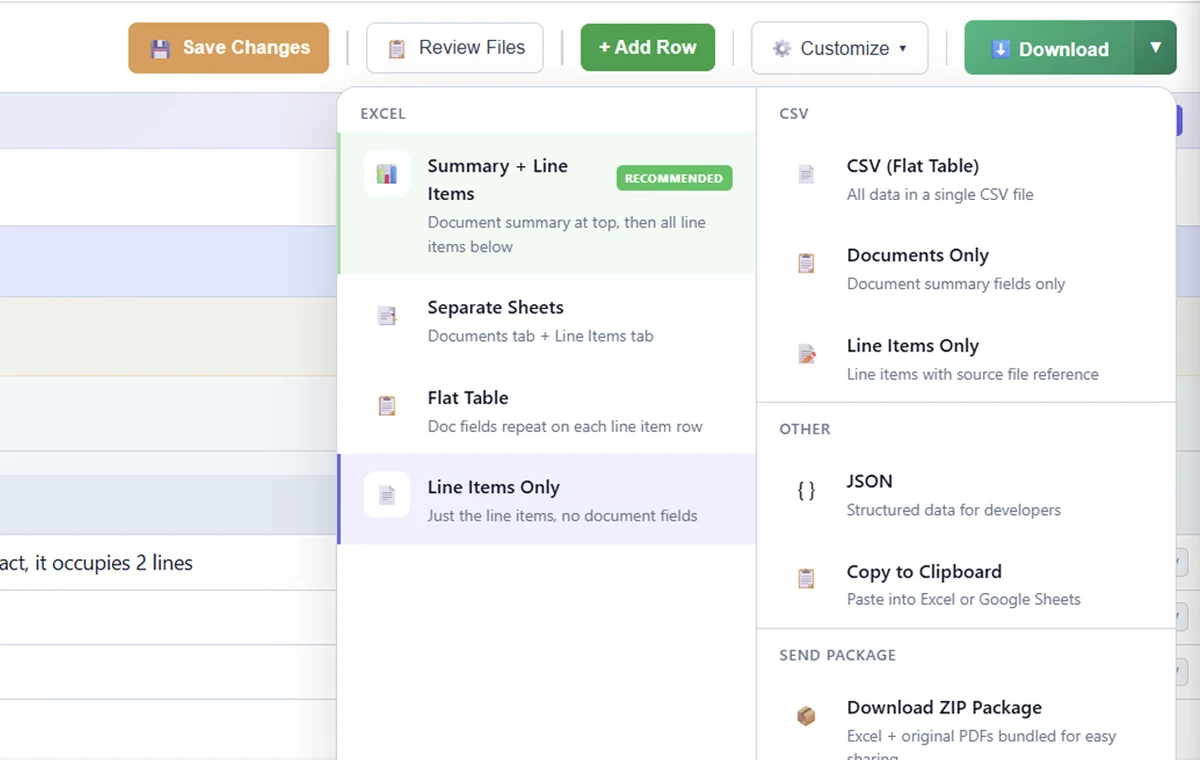
Task: Open the Customize dropdown
Action: pos(840,48)
